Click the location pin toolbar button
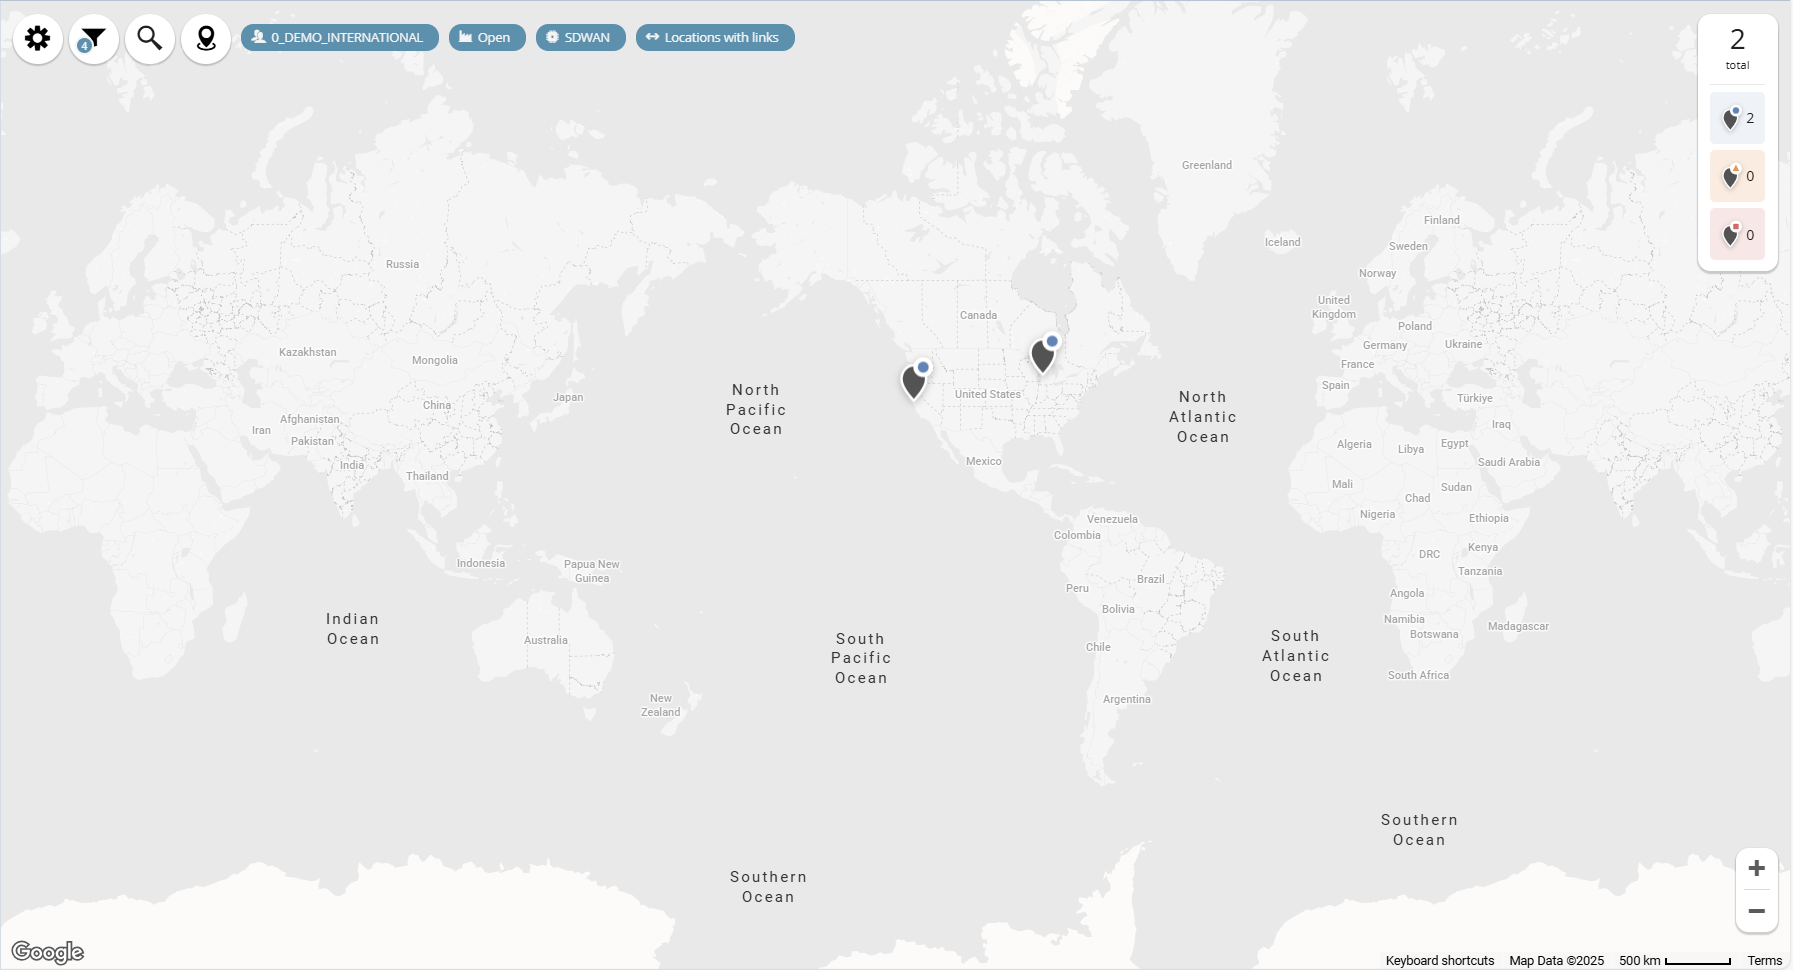 click(206, 39)
